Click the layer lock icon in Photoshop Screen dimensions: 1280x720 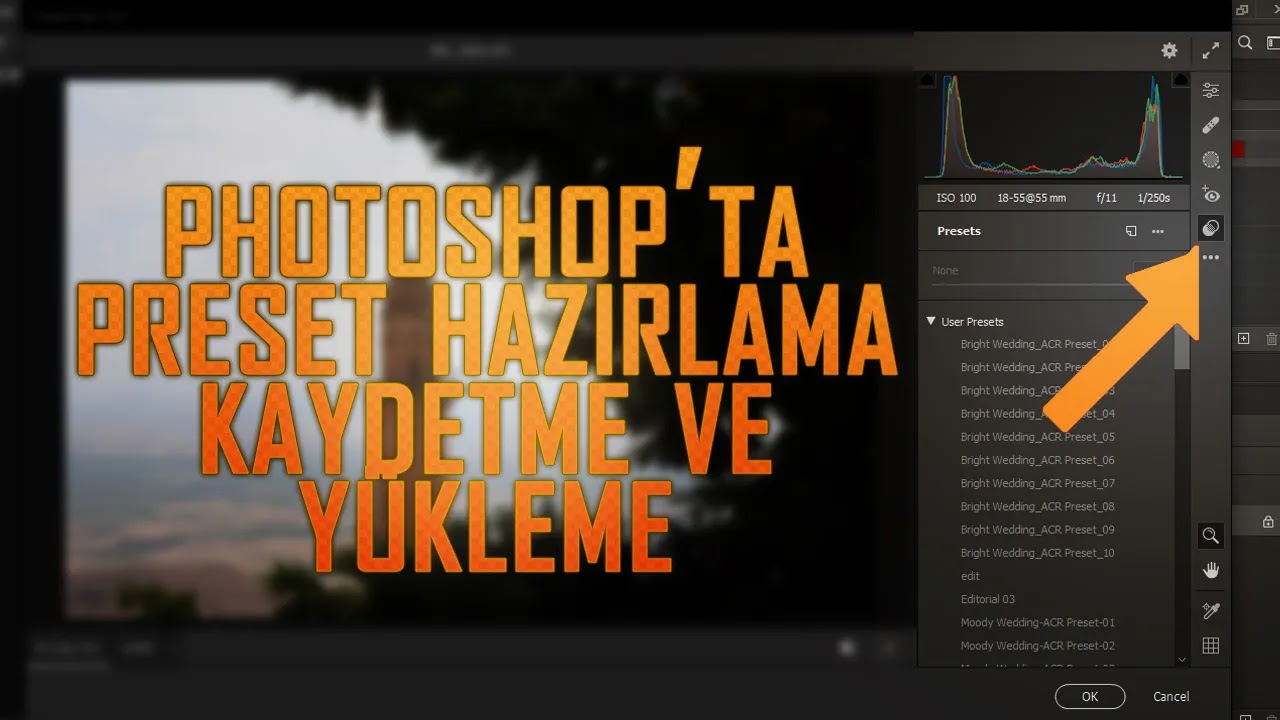(x=1268, y=522)
